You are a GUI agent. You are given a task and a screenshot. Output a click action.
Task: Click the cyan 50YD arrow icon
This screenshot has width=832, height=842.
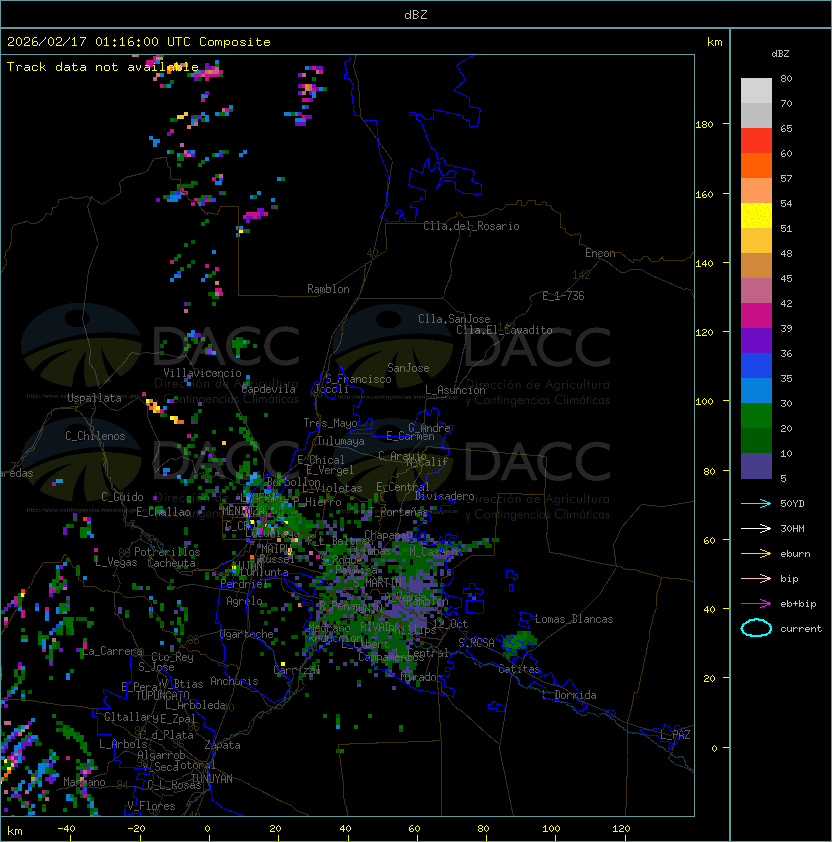756,503
